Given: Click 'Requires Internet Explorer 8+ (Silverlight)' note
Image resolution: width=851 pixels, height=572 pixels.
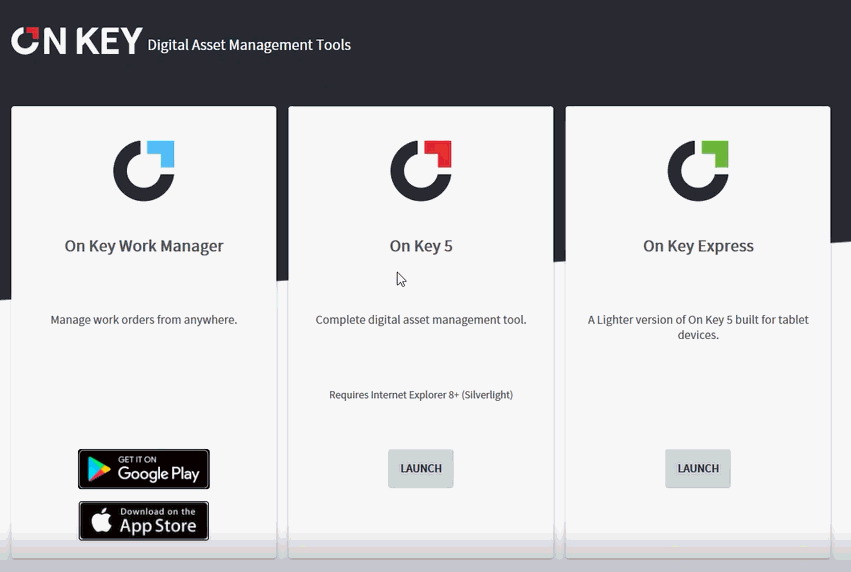Looking at the screenshot, I should tap(421, 395).
